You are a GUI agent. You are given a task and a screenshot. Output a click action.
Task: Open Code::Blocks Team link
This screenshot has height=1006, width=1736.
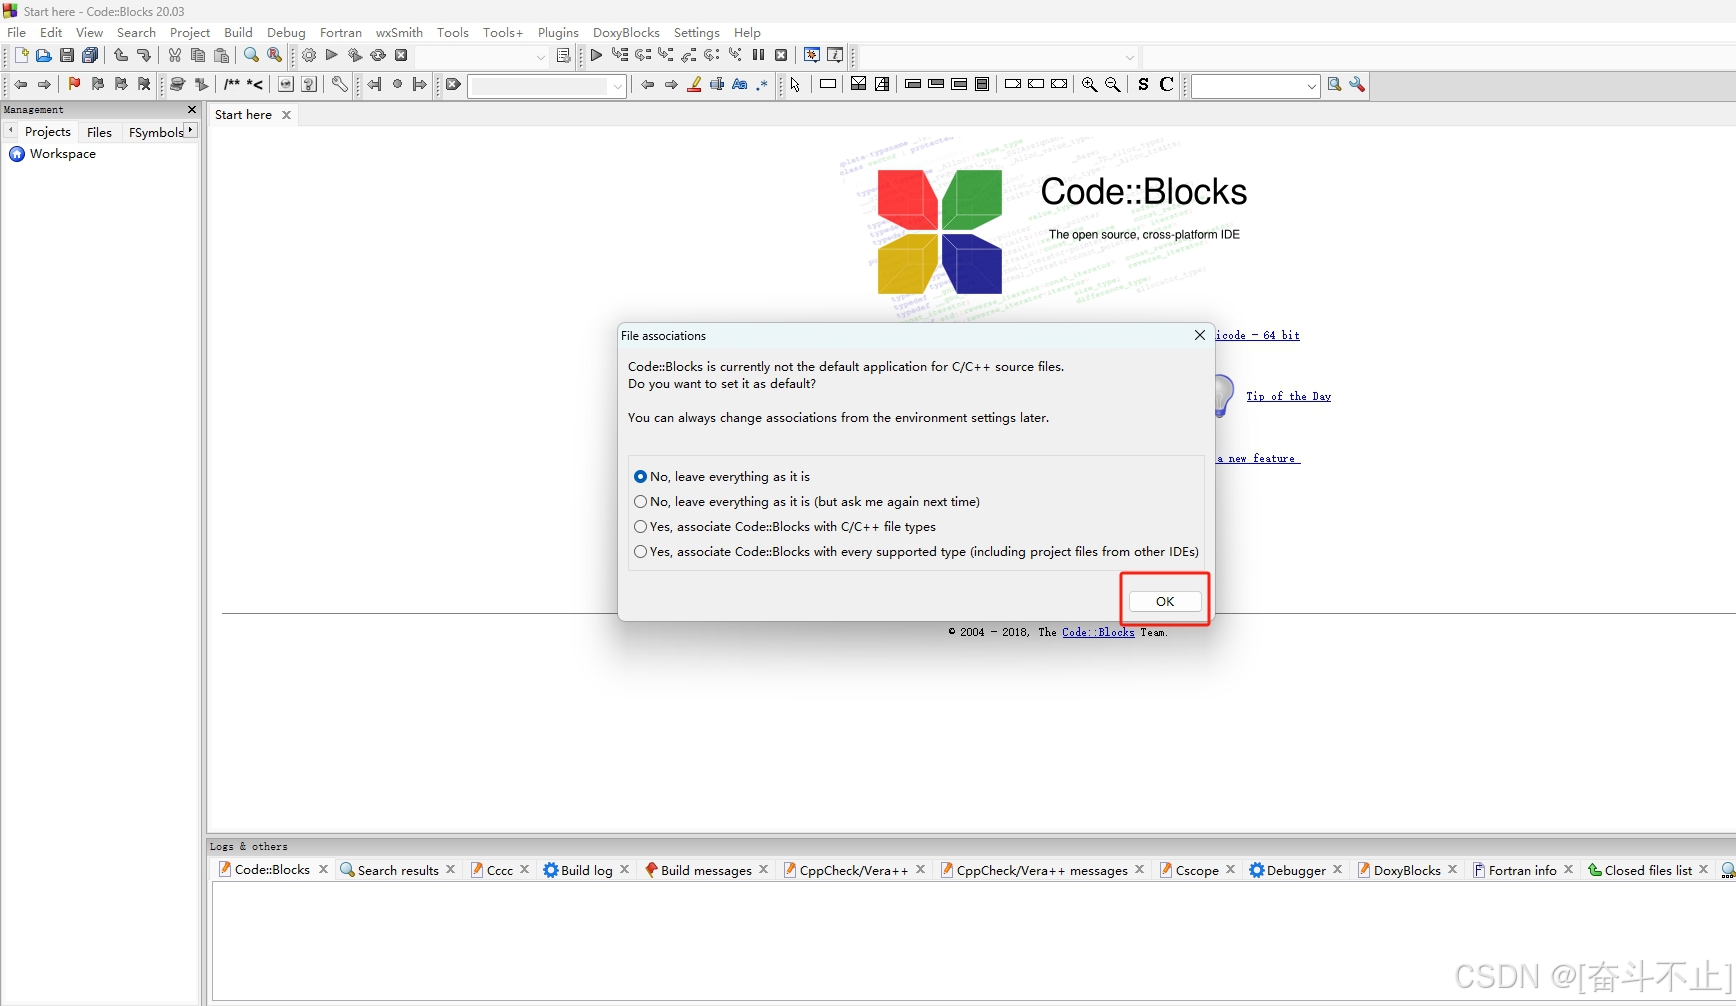[x=1098, y=632]
